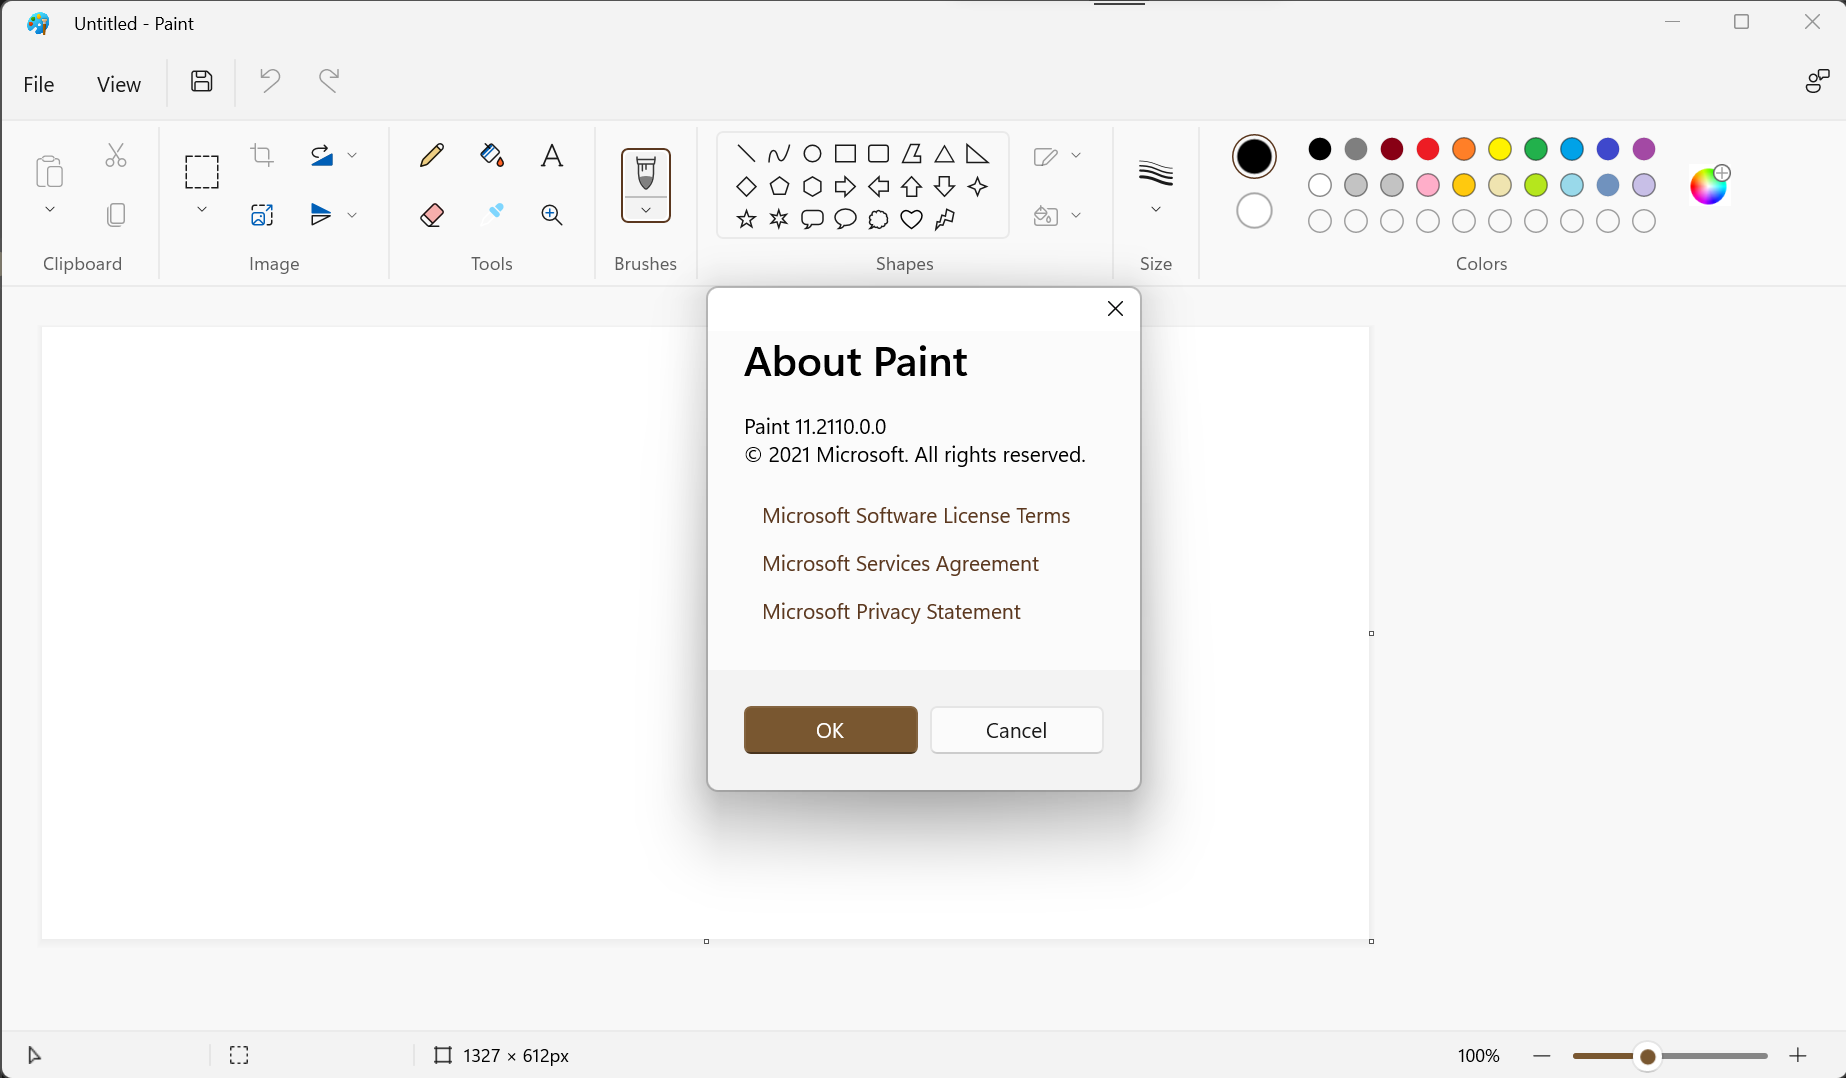Select Color 2 white swatch
Image resolution: width=1846 pixels, height=1078 pixels.
point(1254,211)
